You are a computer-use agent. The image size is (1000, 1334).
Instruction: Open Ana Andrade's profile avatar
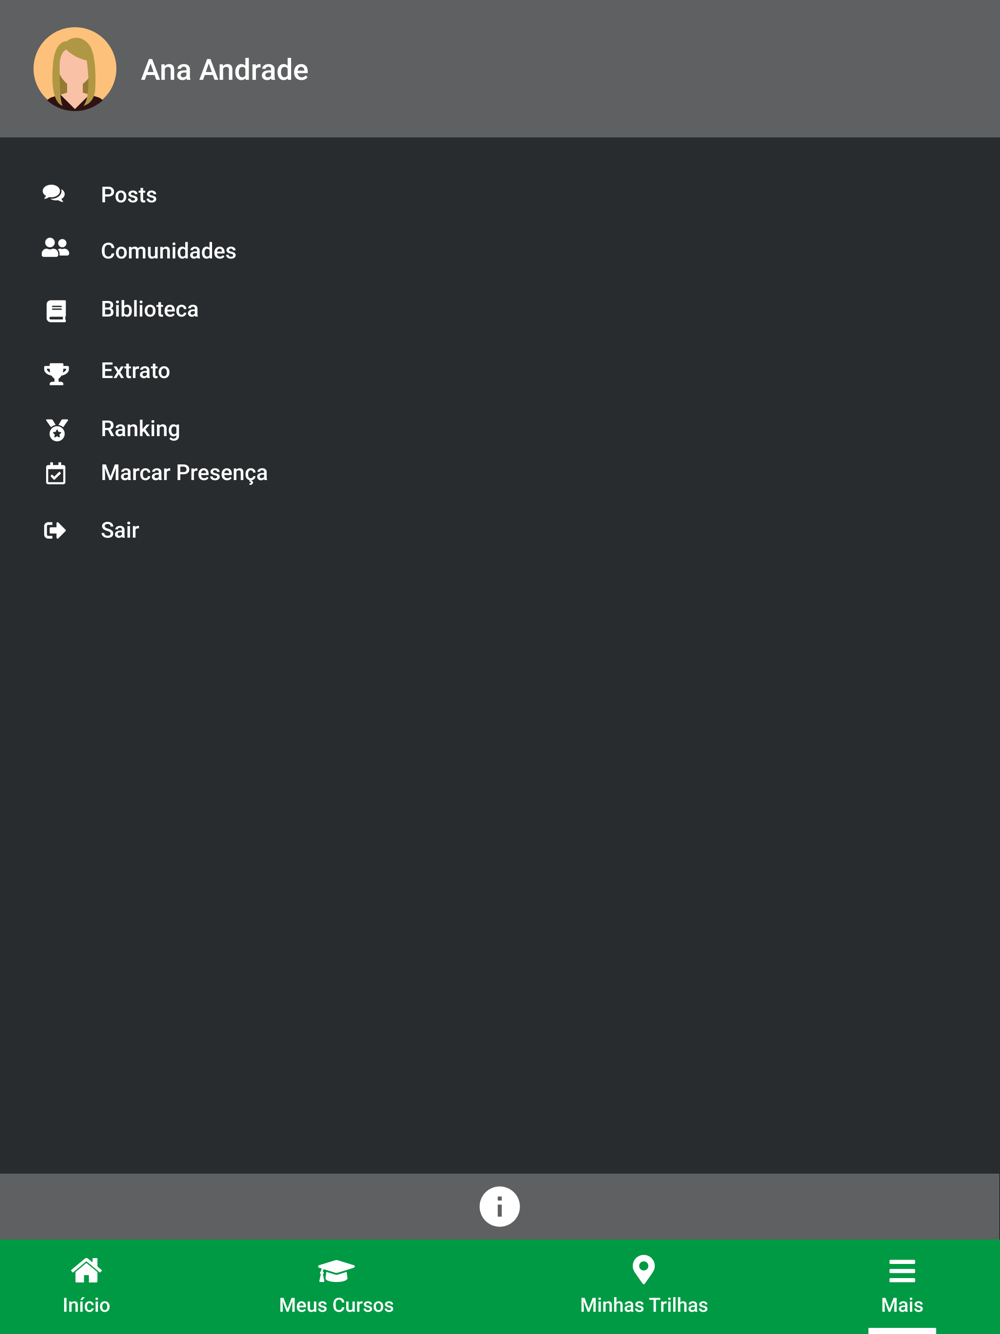(75, 69)
